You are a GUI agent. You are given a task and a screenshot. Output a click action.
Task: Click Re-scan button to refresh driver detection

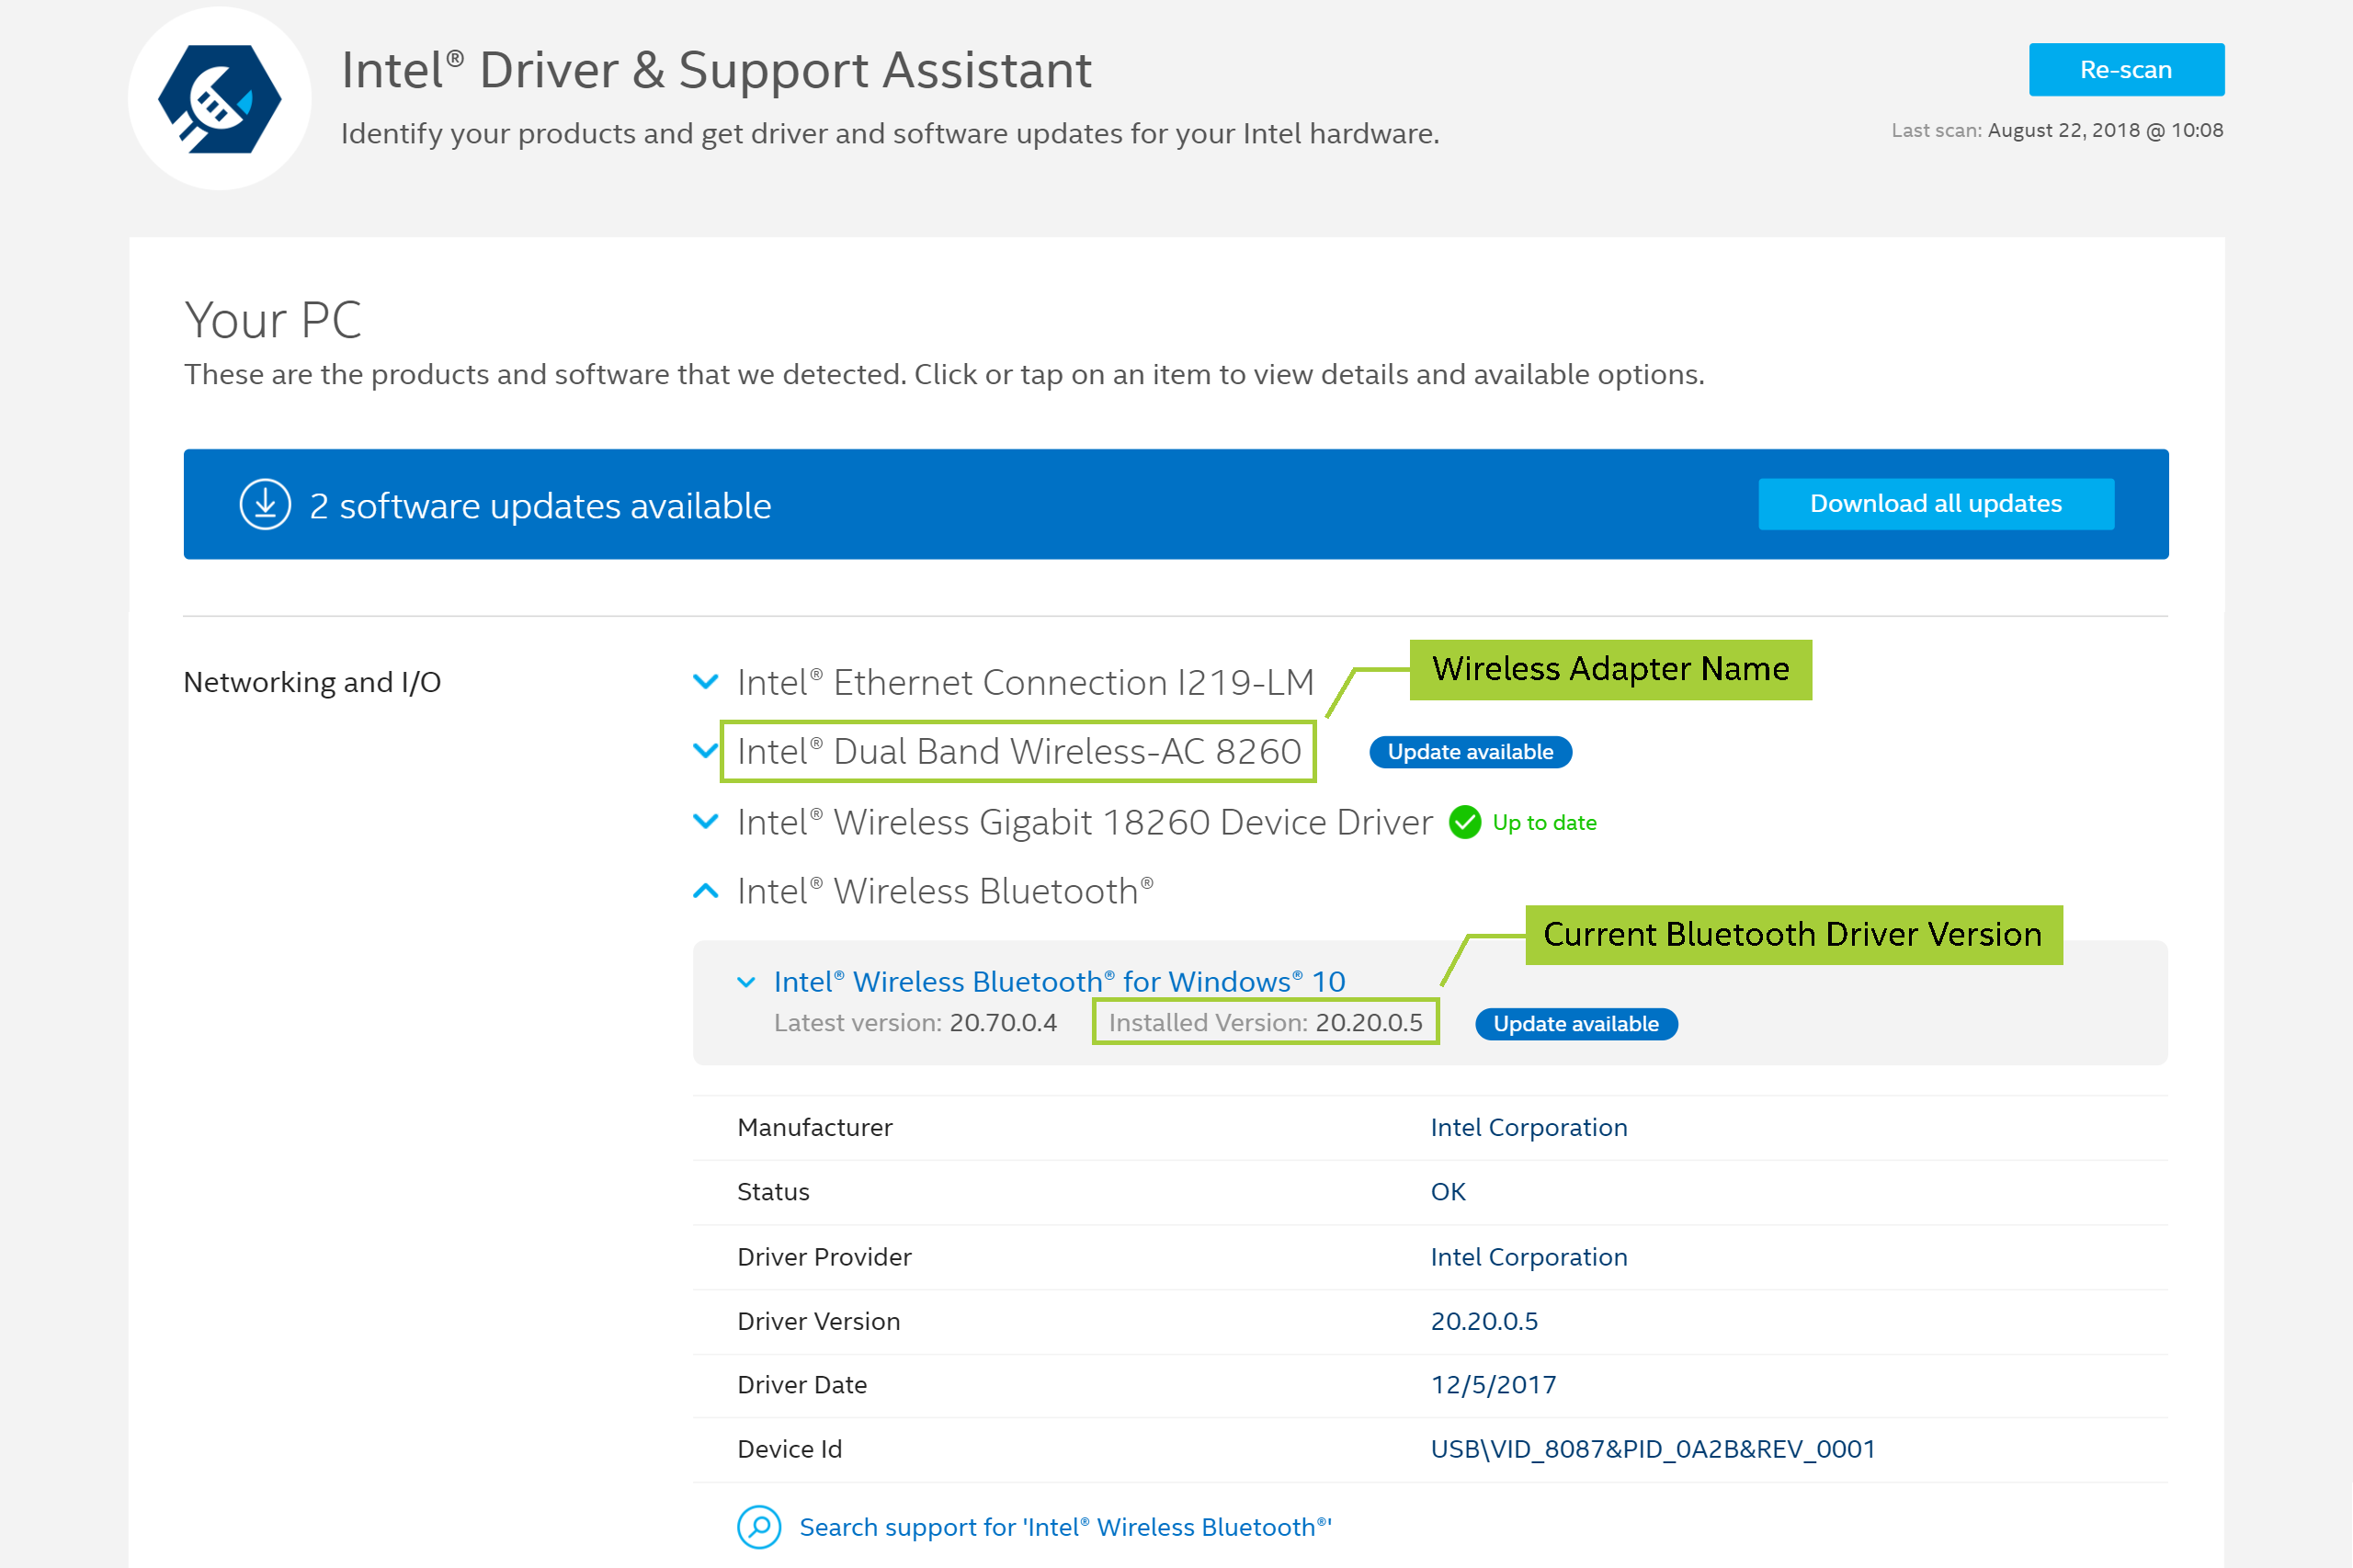click(2124, 70)
